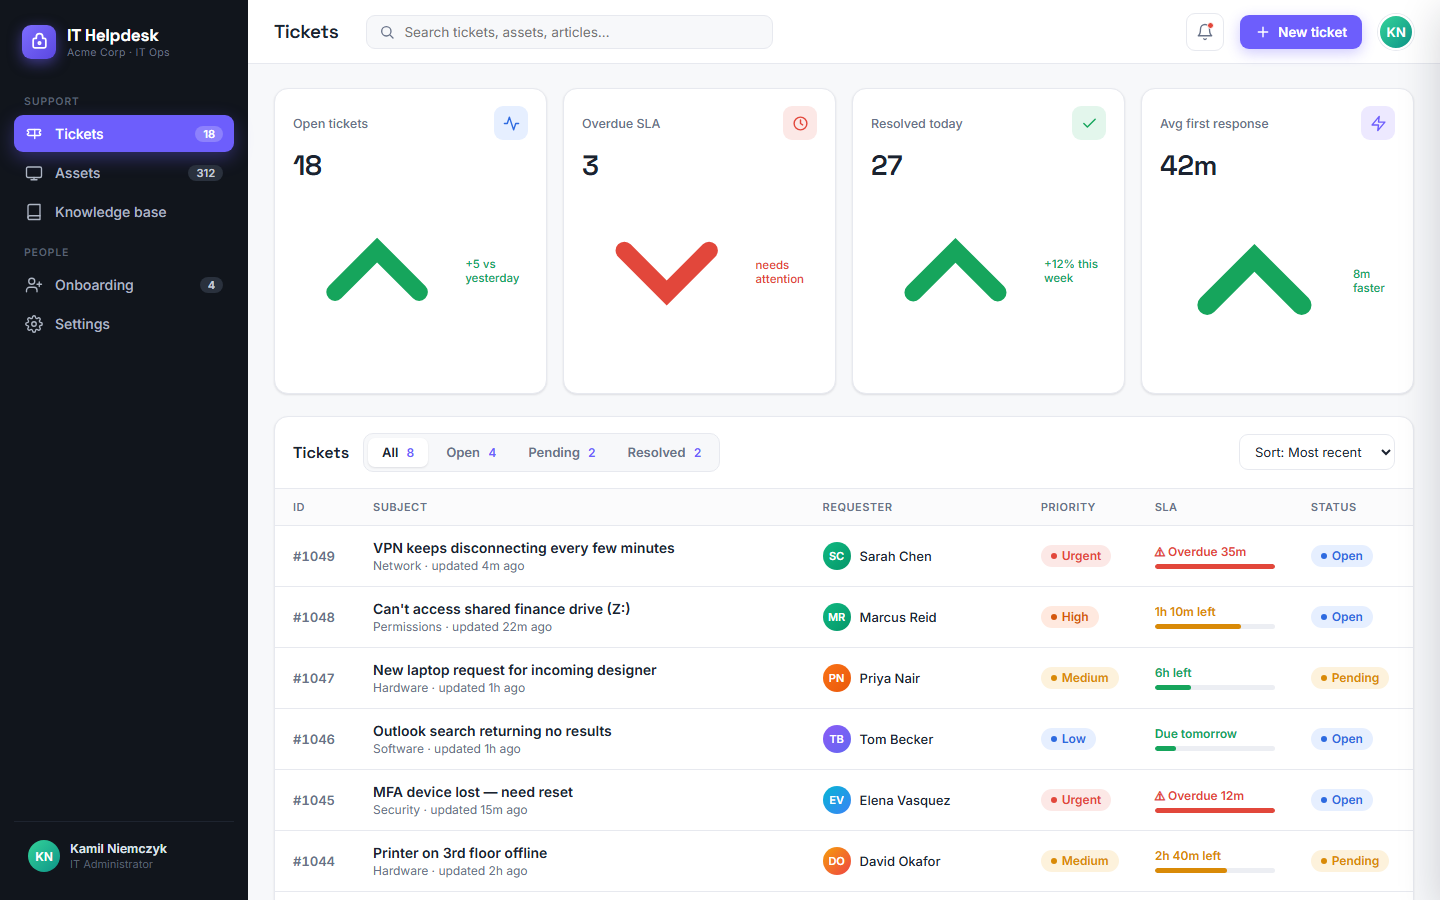Expand the Sort: Most recent dropdown

click(1316, 452)
